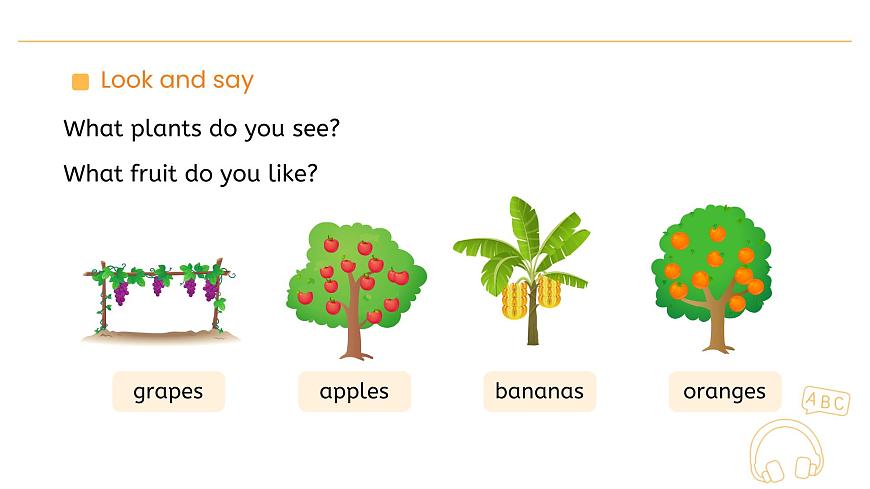Select the orange tree picture
The width and height of the screenshot is (870, 489).
712,277
